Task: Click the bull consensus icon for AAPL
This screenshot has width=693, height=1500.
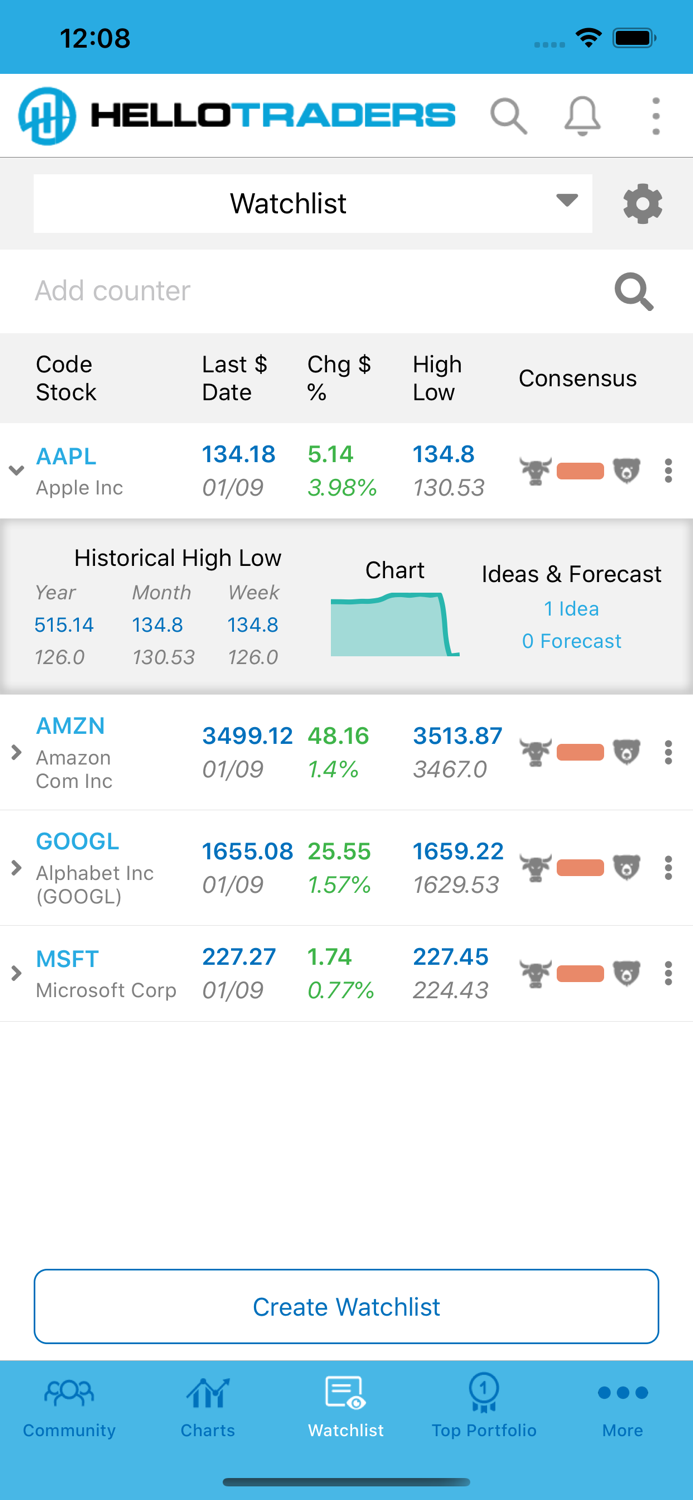Action: [535, 469]
